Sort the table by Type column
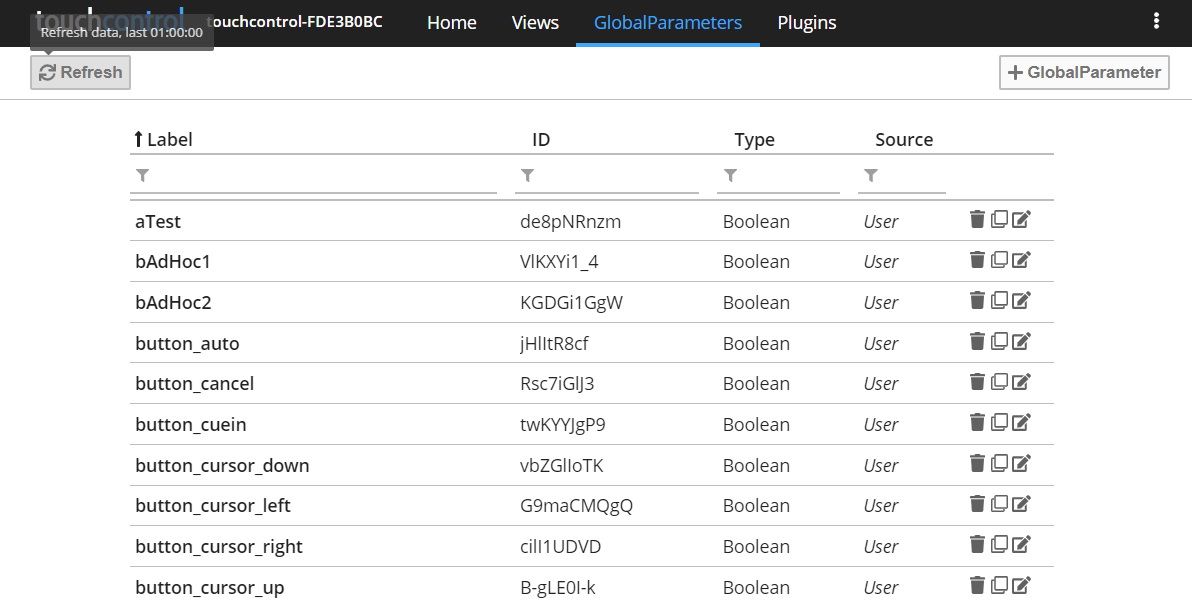This screenshot has height=605, width=1192. tap(754, 140)
